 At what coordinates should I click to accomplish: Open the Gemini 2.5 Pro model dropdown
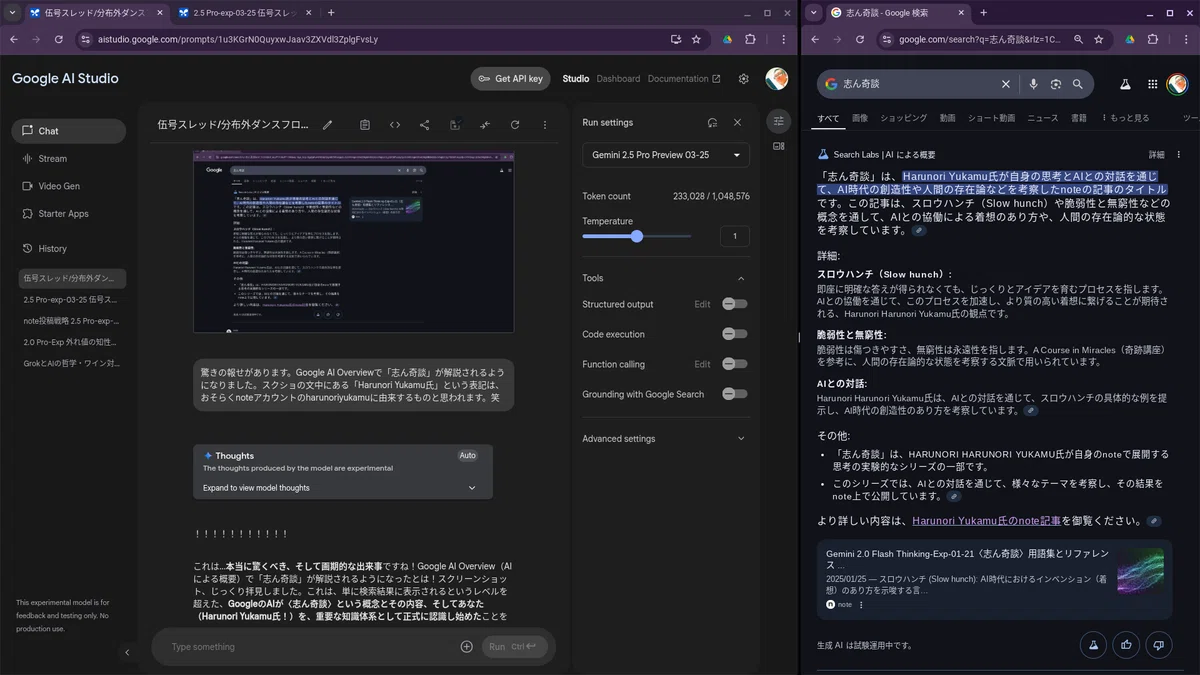pos(666,155)
